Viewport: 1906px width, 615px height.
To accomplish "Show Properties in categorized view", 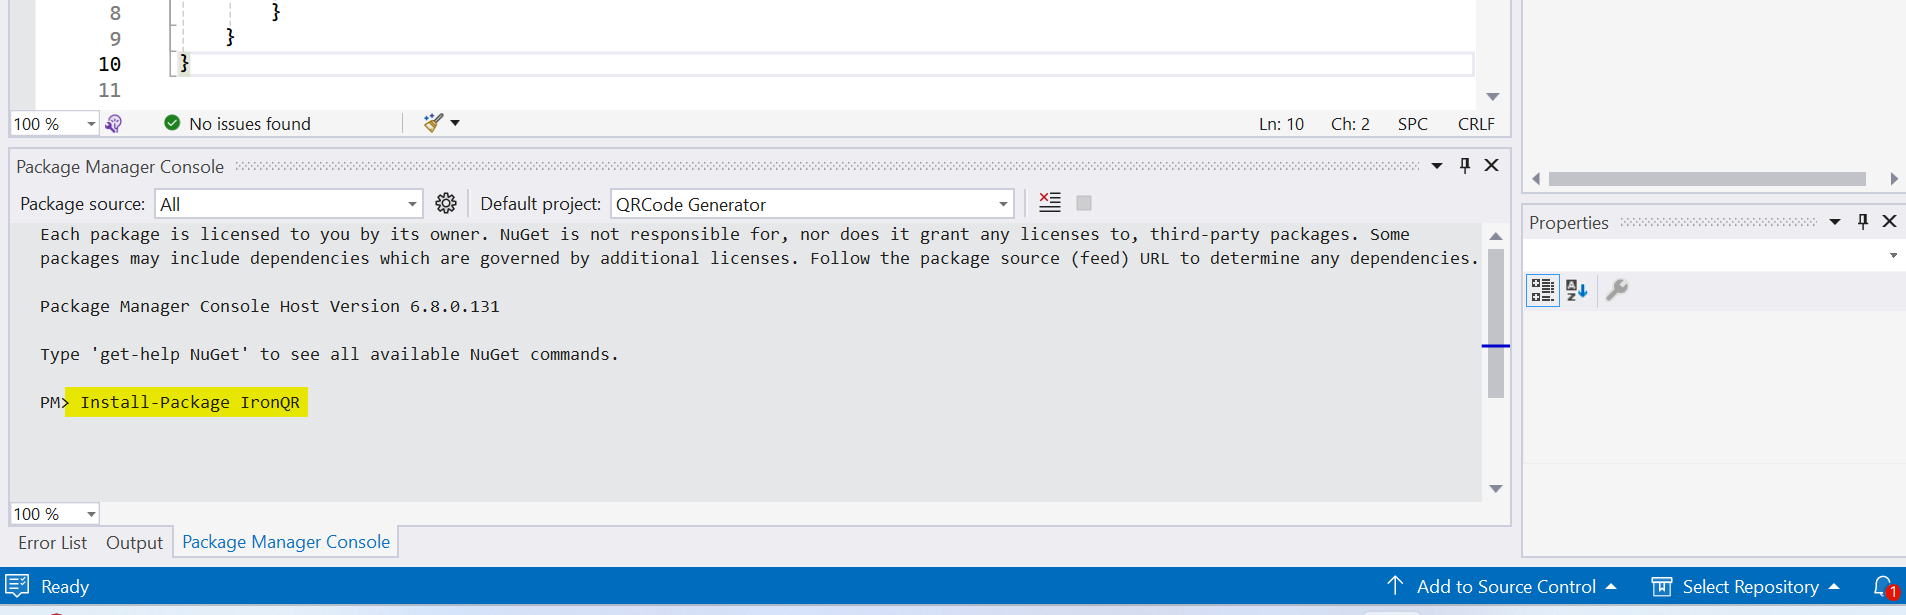I will 1543,290.
